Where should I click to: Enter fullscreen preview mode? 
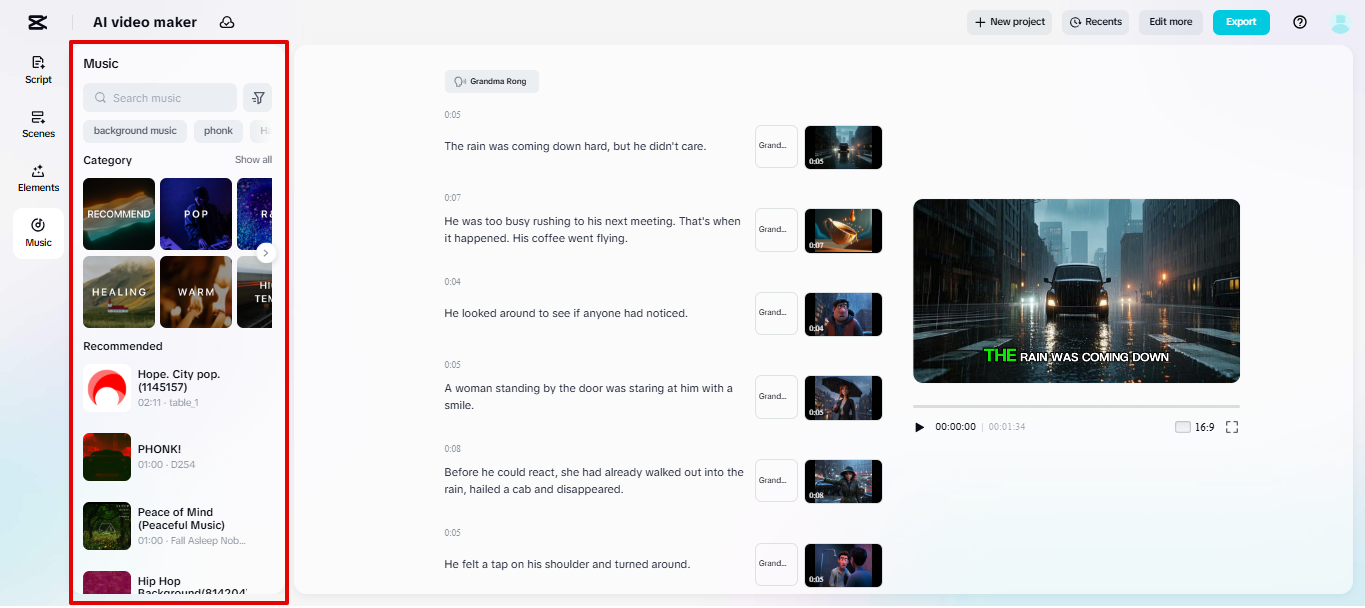tap(1232, 427)
